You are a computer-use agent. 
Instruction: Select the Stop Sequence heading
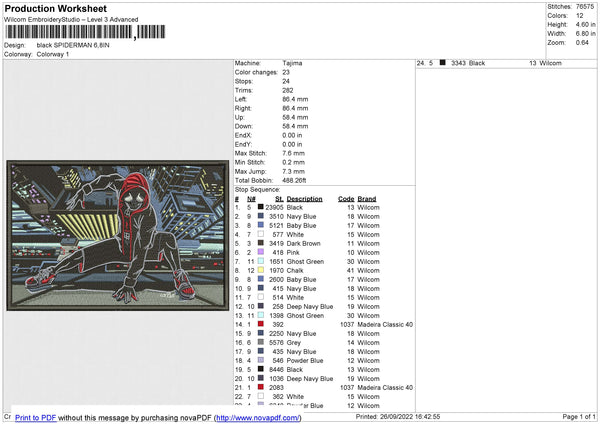point(258,190)
